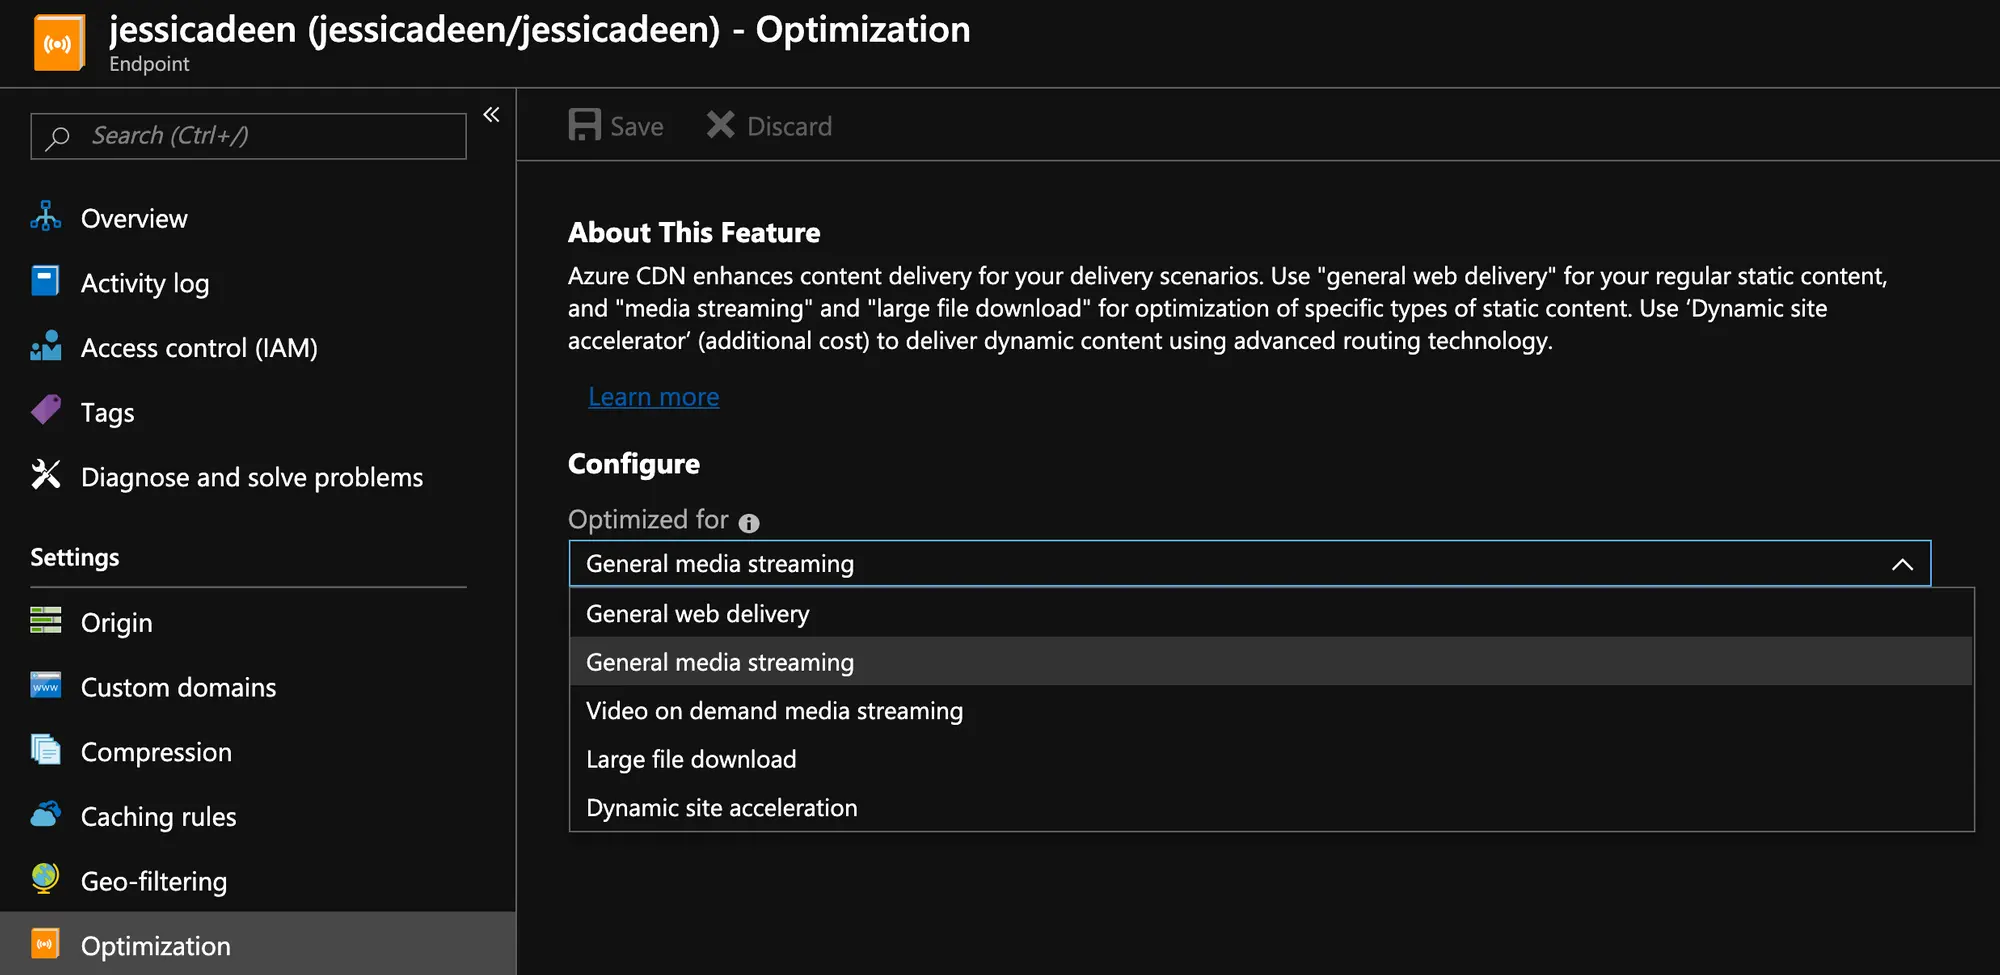Go to Access control (IAM)
Image resolution: width=2000 pixels, height=975 pixels.
point(199,348)
